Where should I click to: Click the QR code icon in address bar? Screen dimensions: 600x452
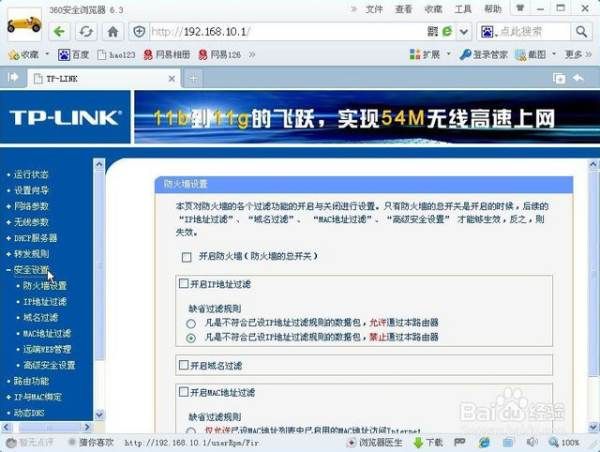click(432, 31)
